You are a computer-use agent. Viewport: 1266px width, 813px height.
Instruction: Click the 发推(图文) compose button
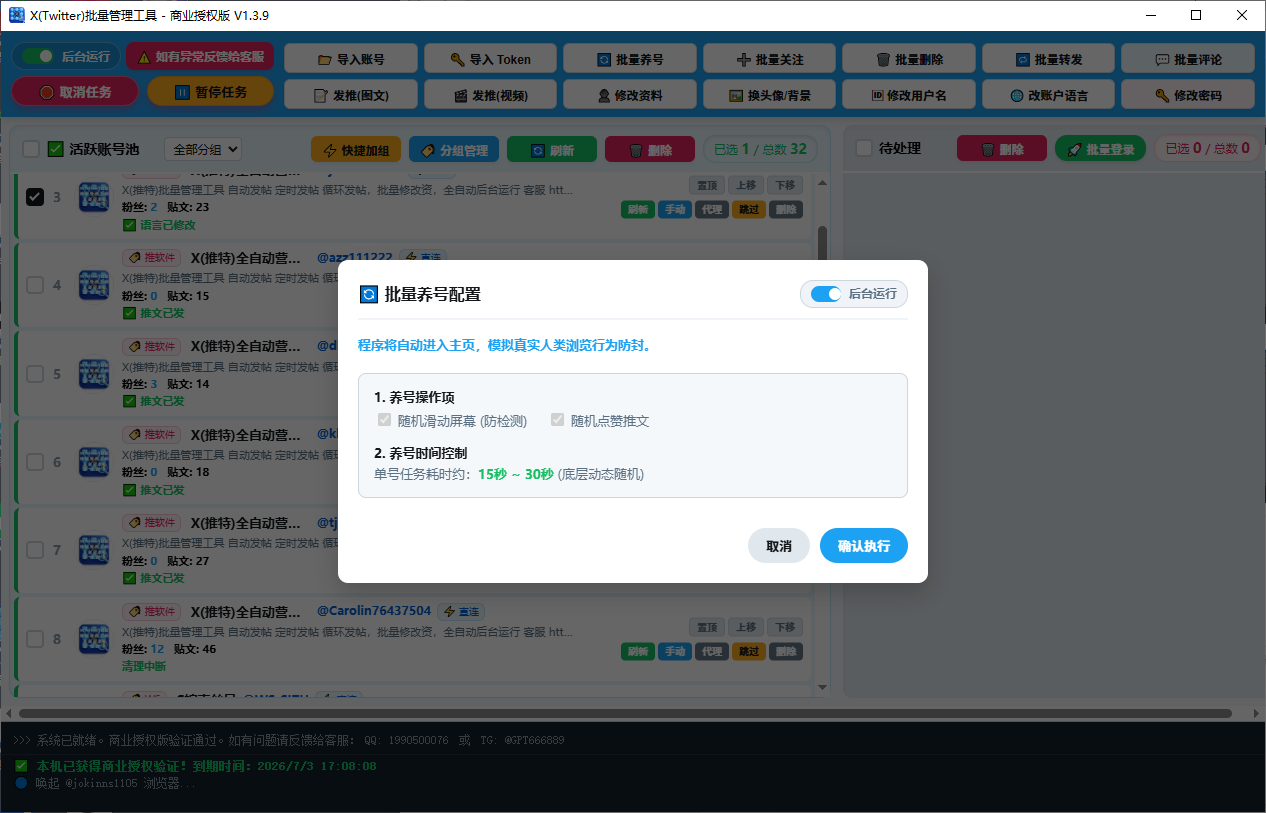point(350,96)
